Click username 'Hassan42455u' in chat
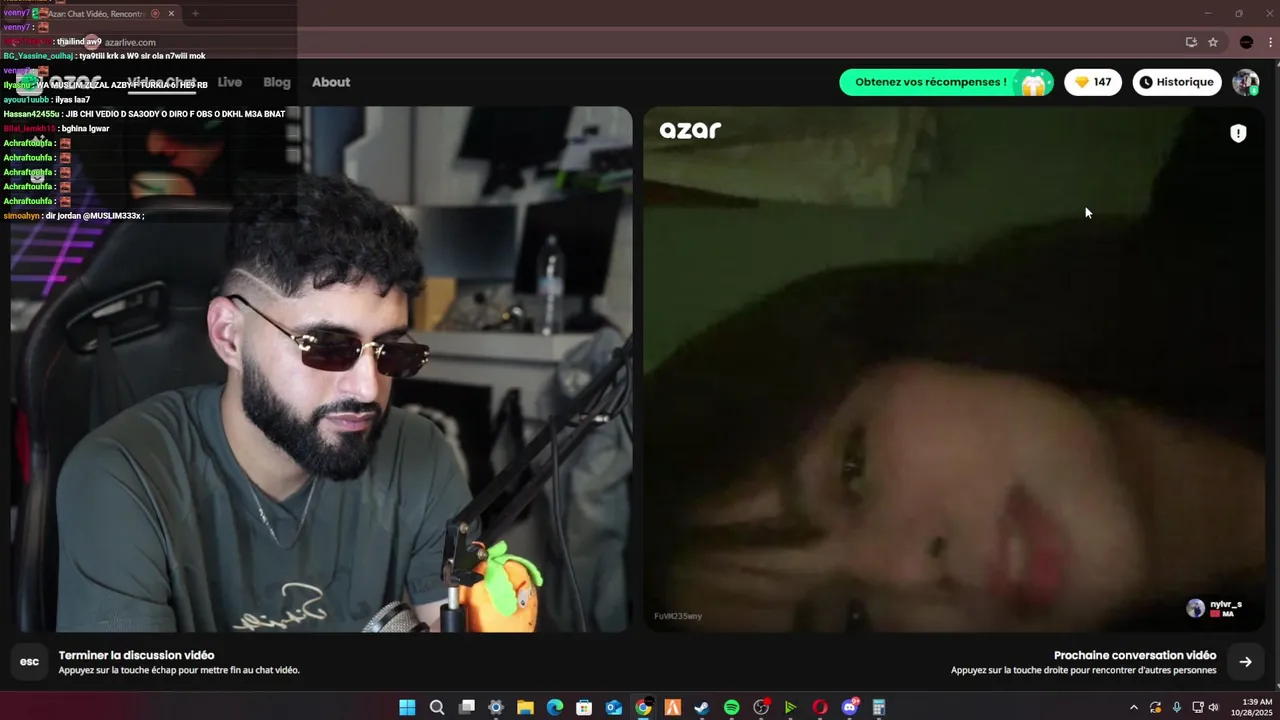The width and height of the screenshot is (1280, 720). [31, 114]
